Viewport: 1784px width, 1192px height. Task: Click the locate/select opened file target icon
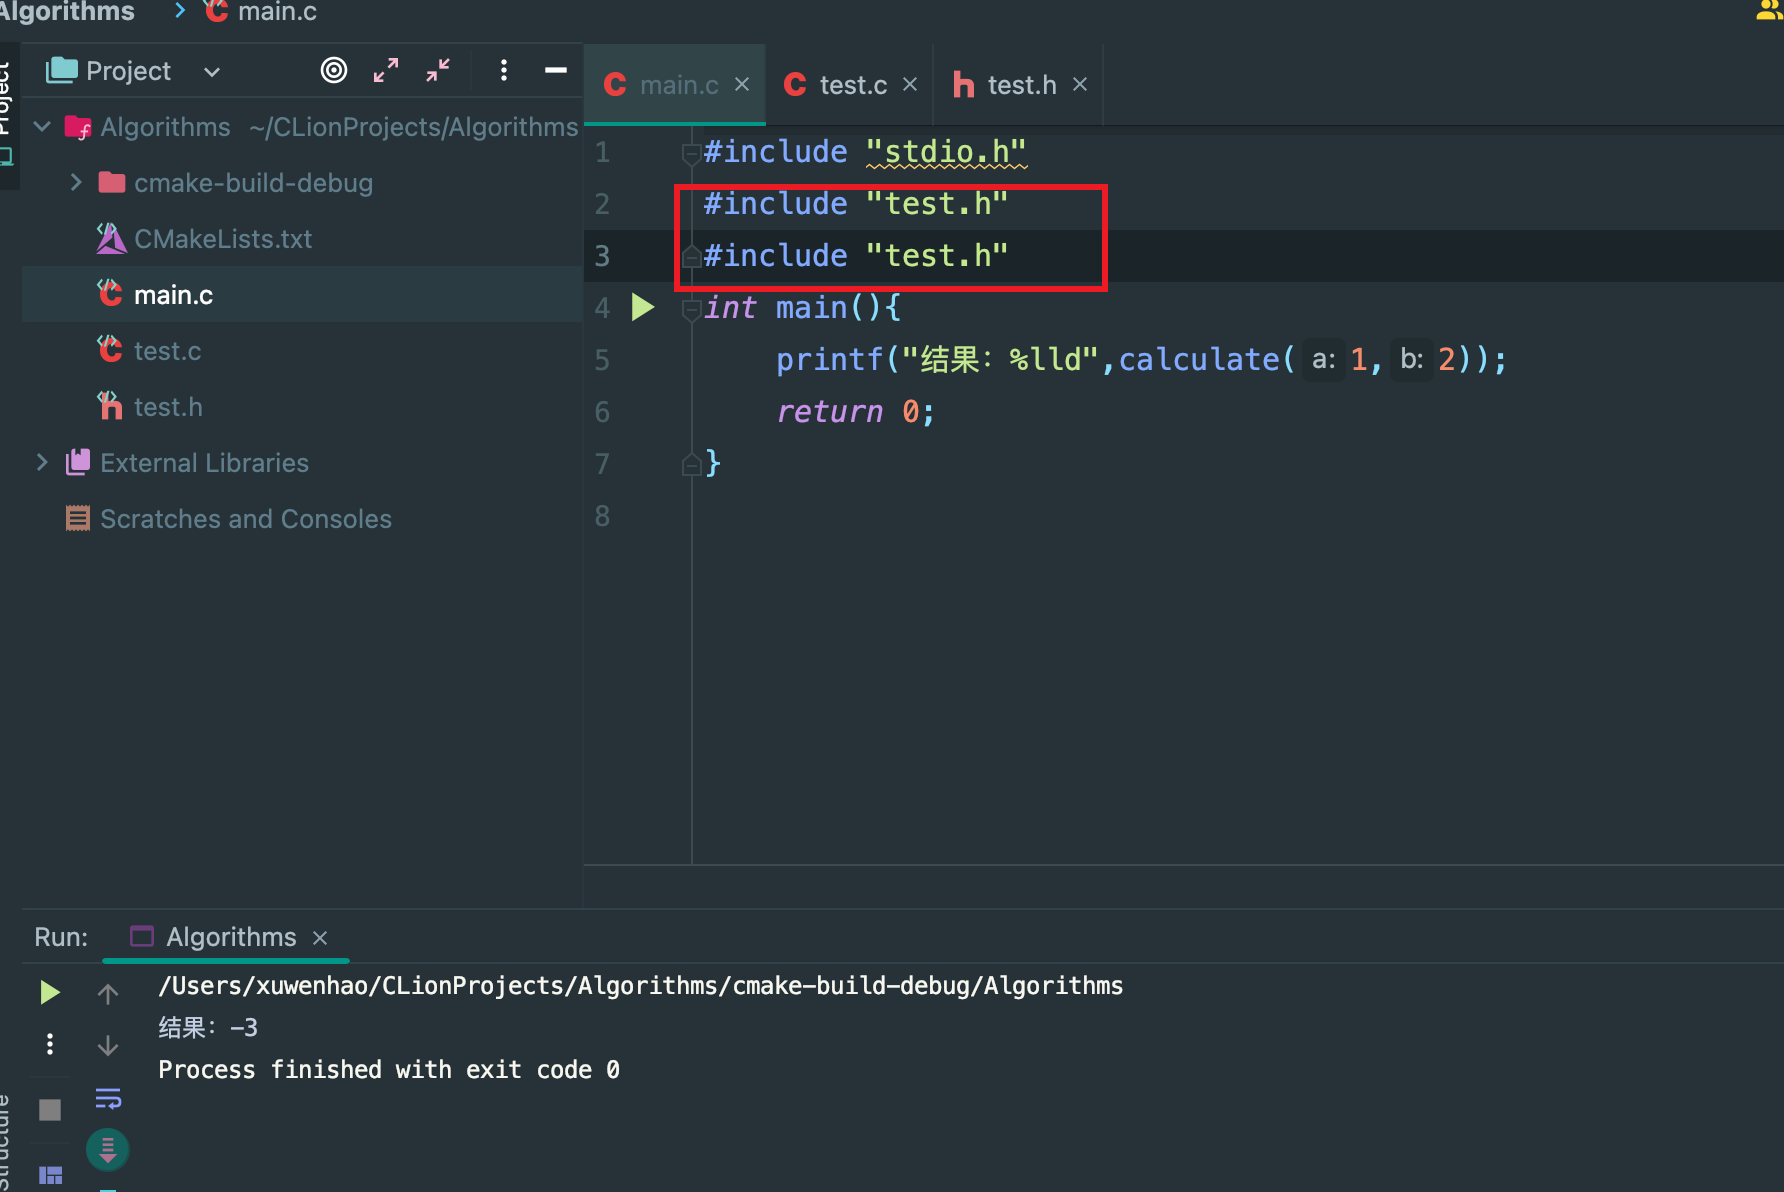pos(334,70)
